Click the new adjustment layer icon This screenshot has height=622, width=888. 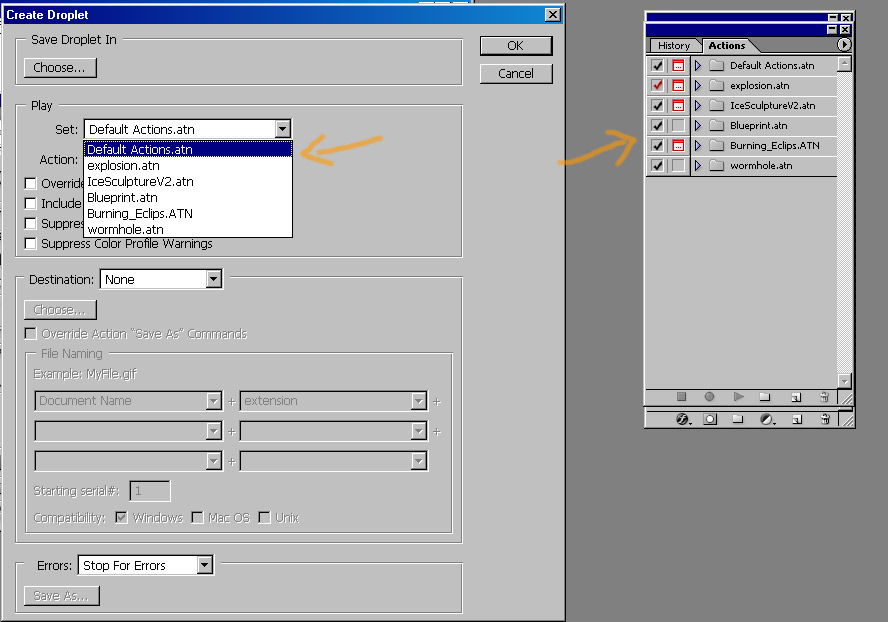coord(766,420)
